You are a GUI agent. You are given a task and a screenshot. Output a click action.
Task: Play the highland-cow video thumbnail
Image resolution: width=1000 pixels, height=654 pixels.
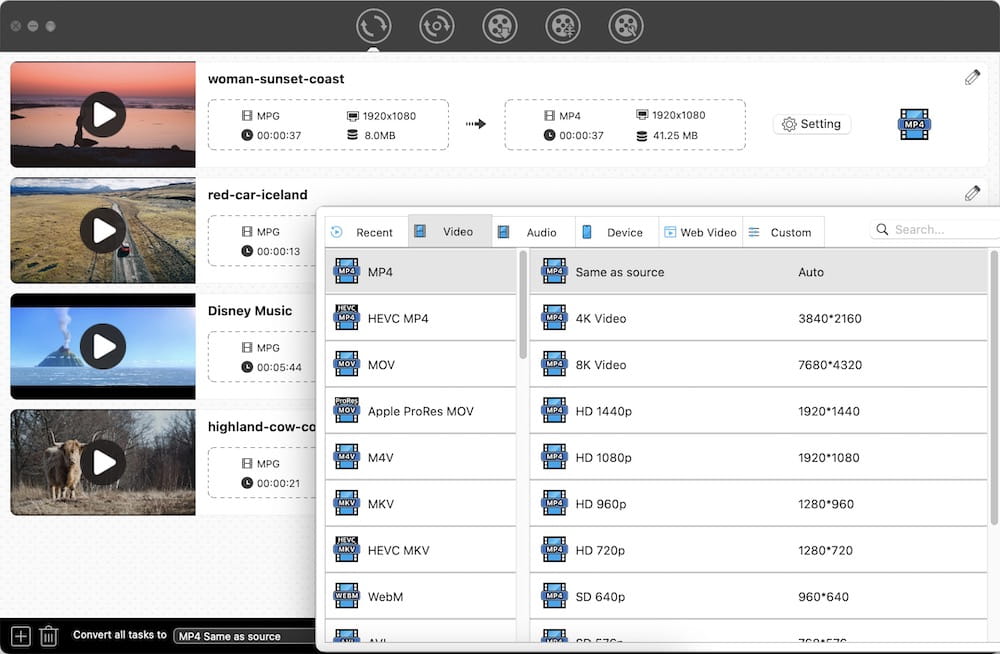(x=103, y=463)
